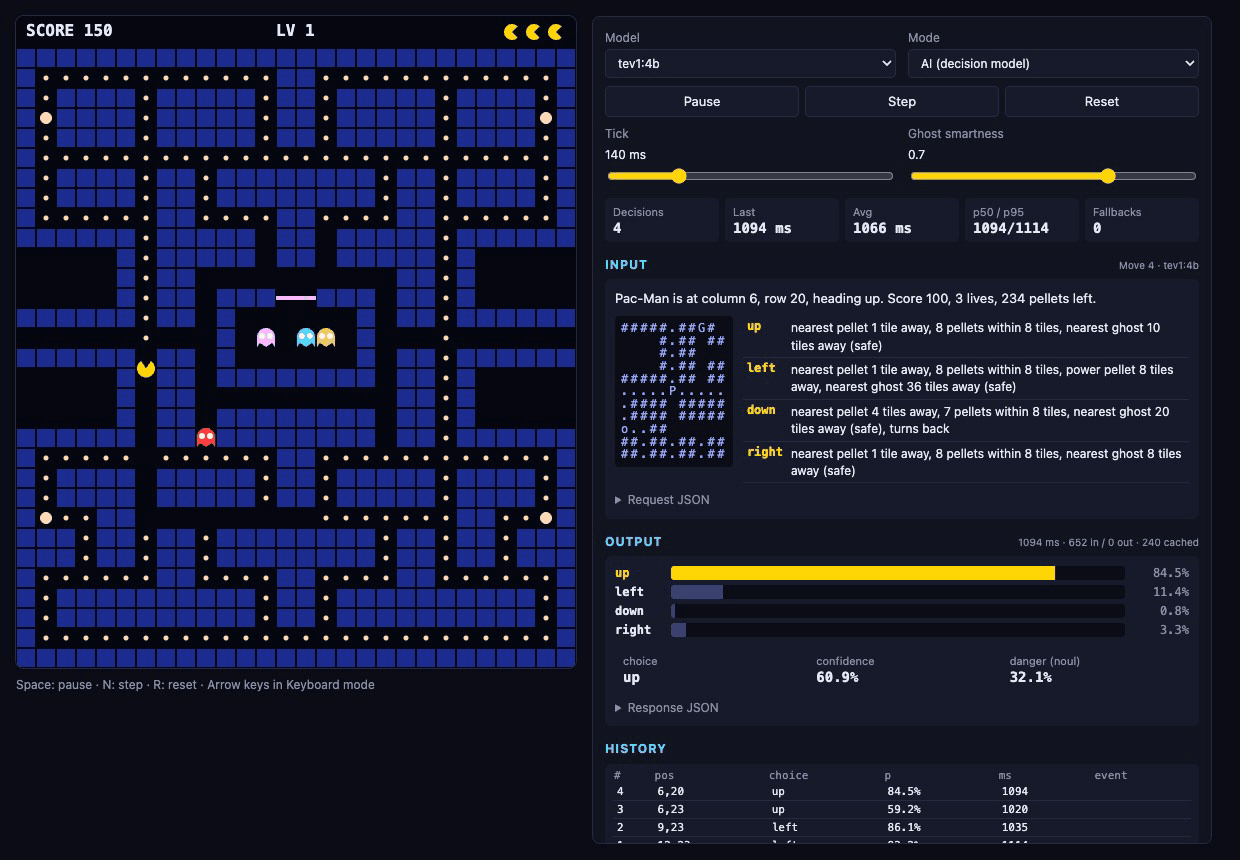
Task: Click the 'Move 4 · tev1:4b' label
Action: click(1158, 266)
